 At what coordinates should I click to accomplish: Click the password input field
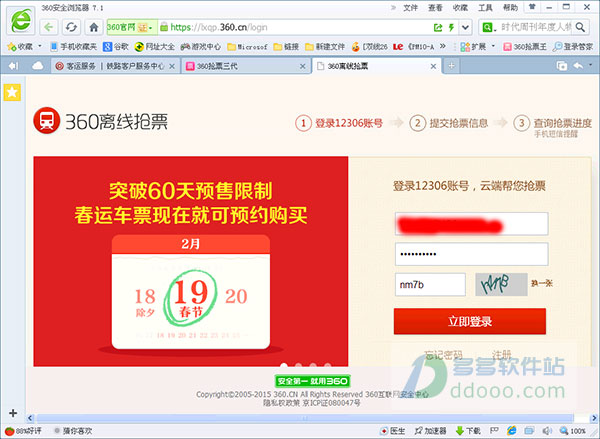471,254
